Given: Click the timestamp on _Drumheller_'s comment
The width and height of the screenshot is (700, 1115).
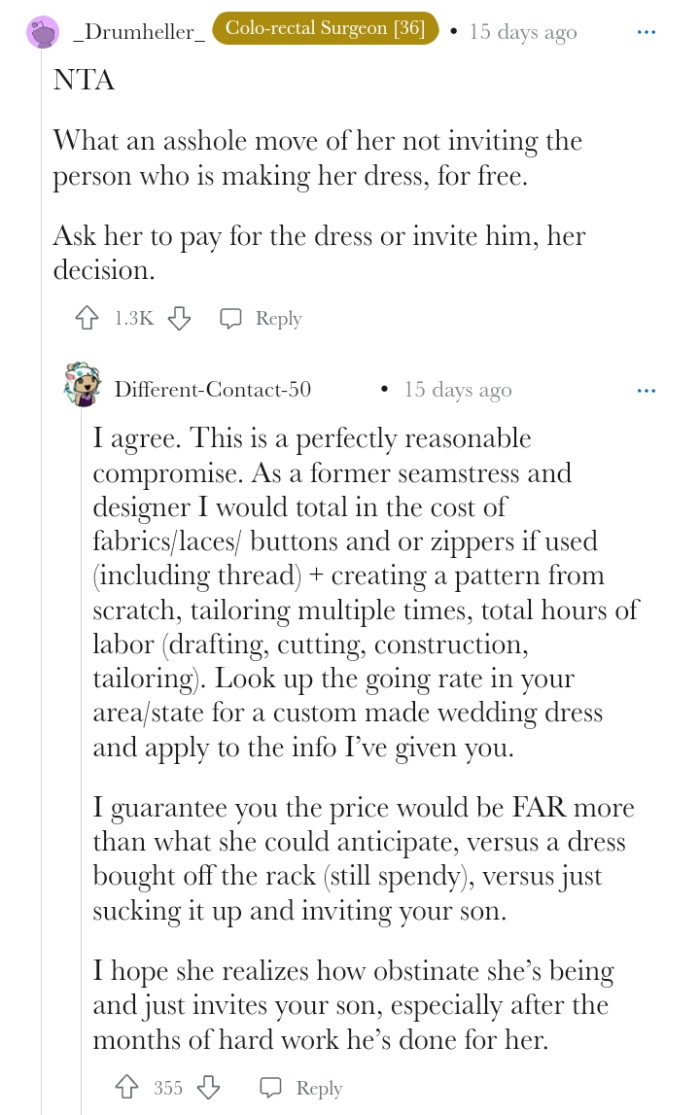Looking at the screenshot, I should (523, 32).
